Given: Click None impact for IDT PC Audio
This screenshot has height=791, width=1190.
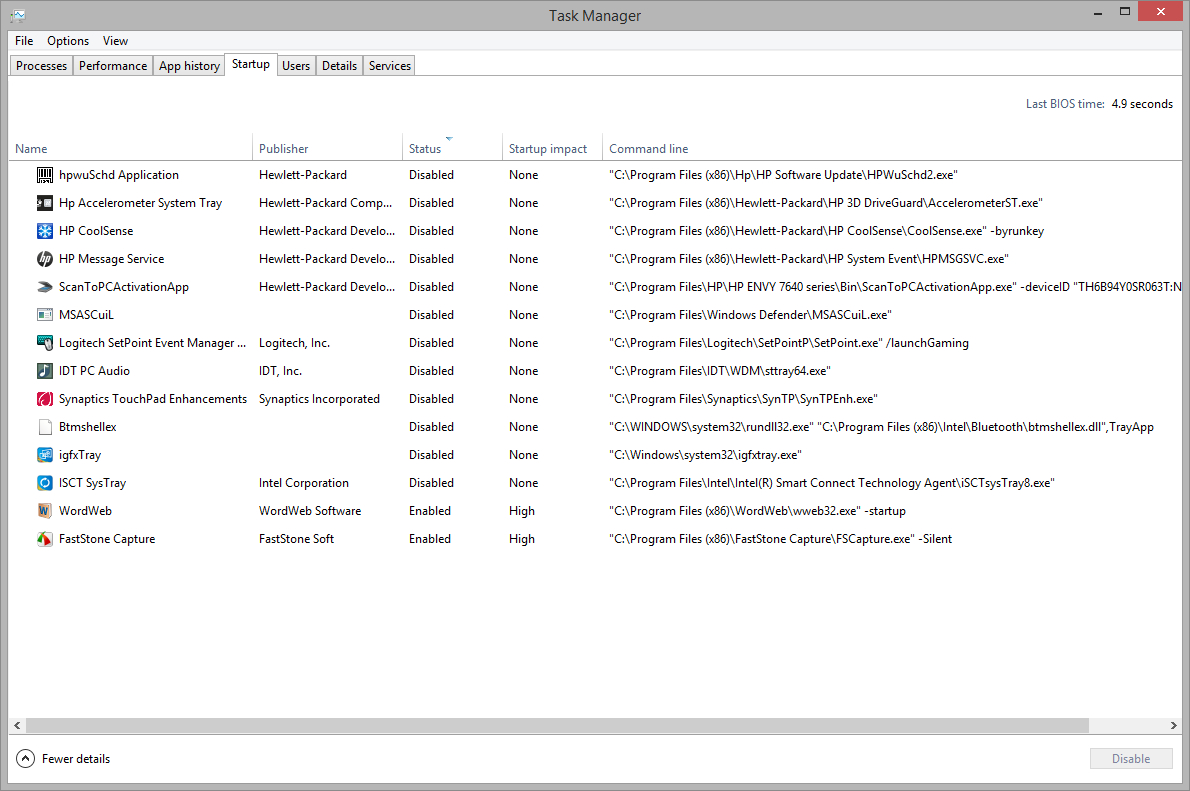Looking at the screenshot, I should tap(524, 371).
